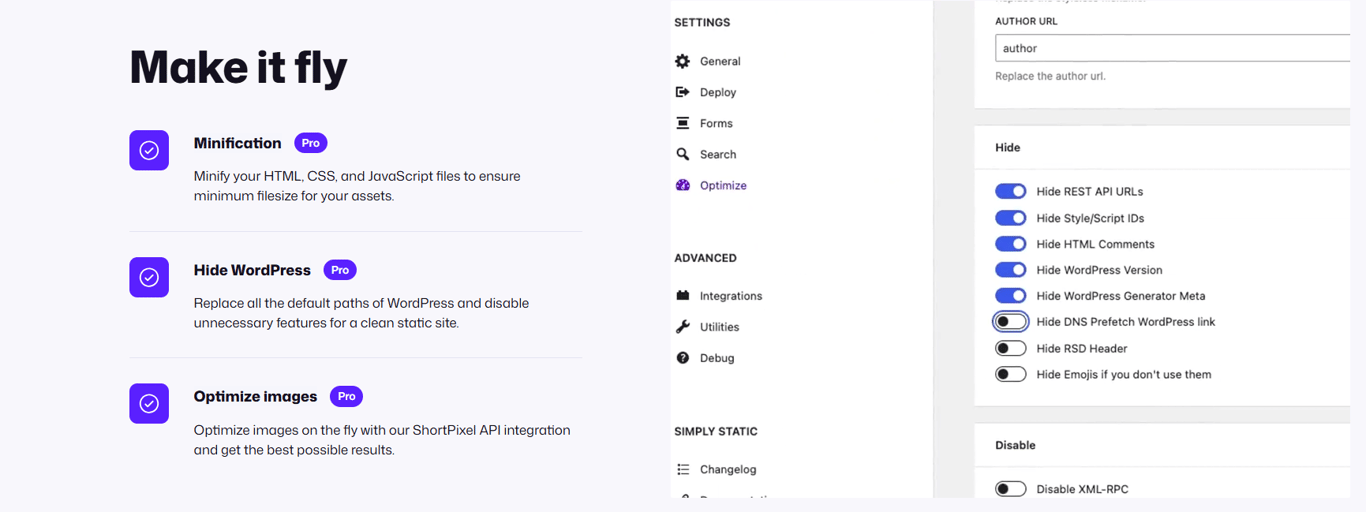
Task: Click the Hide WordPress checkmark icon
Action: [x=149, y=277]
